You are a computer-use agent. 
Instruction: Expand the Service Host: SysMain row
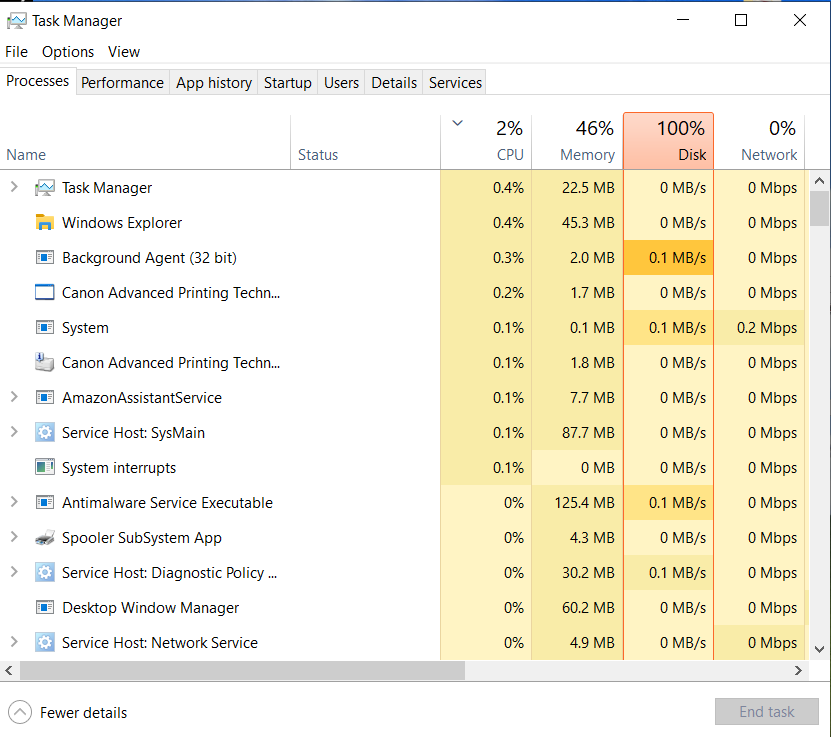(14, 432)
